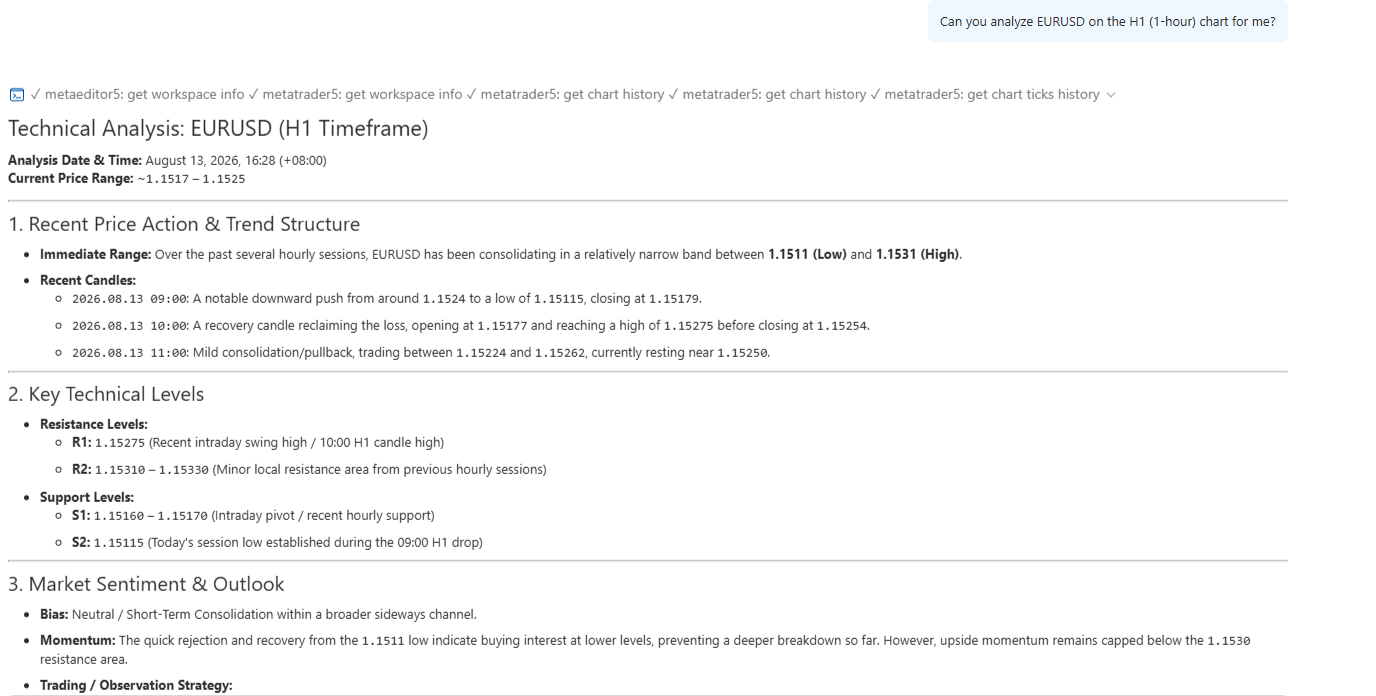Screen dimensions: 1376x696
Task: Click the user message asking about EURUSD
Action: point(1108,21)
